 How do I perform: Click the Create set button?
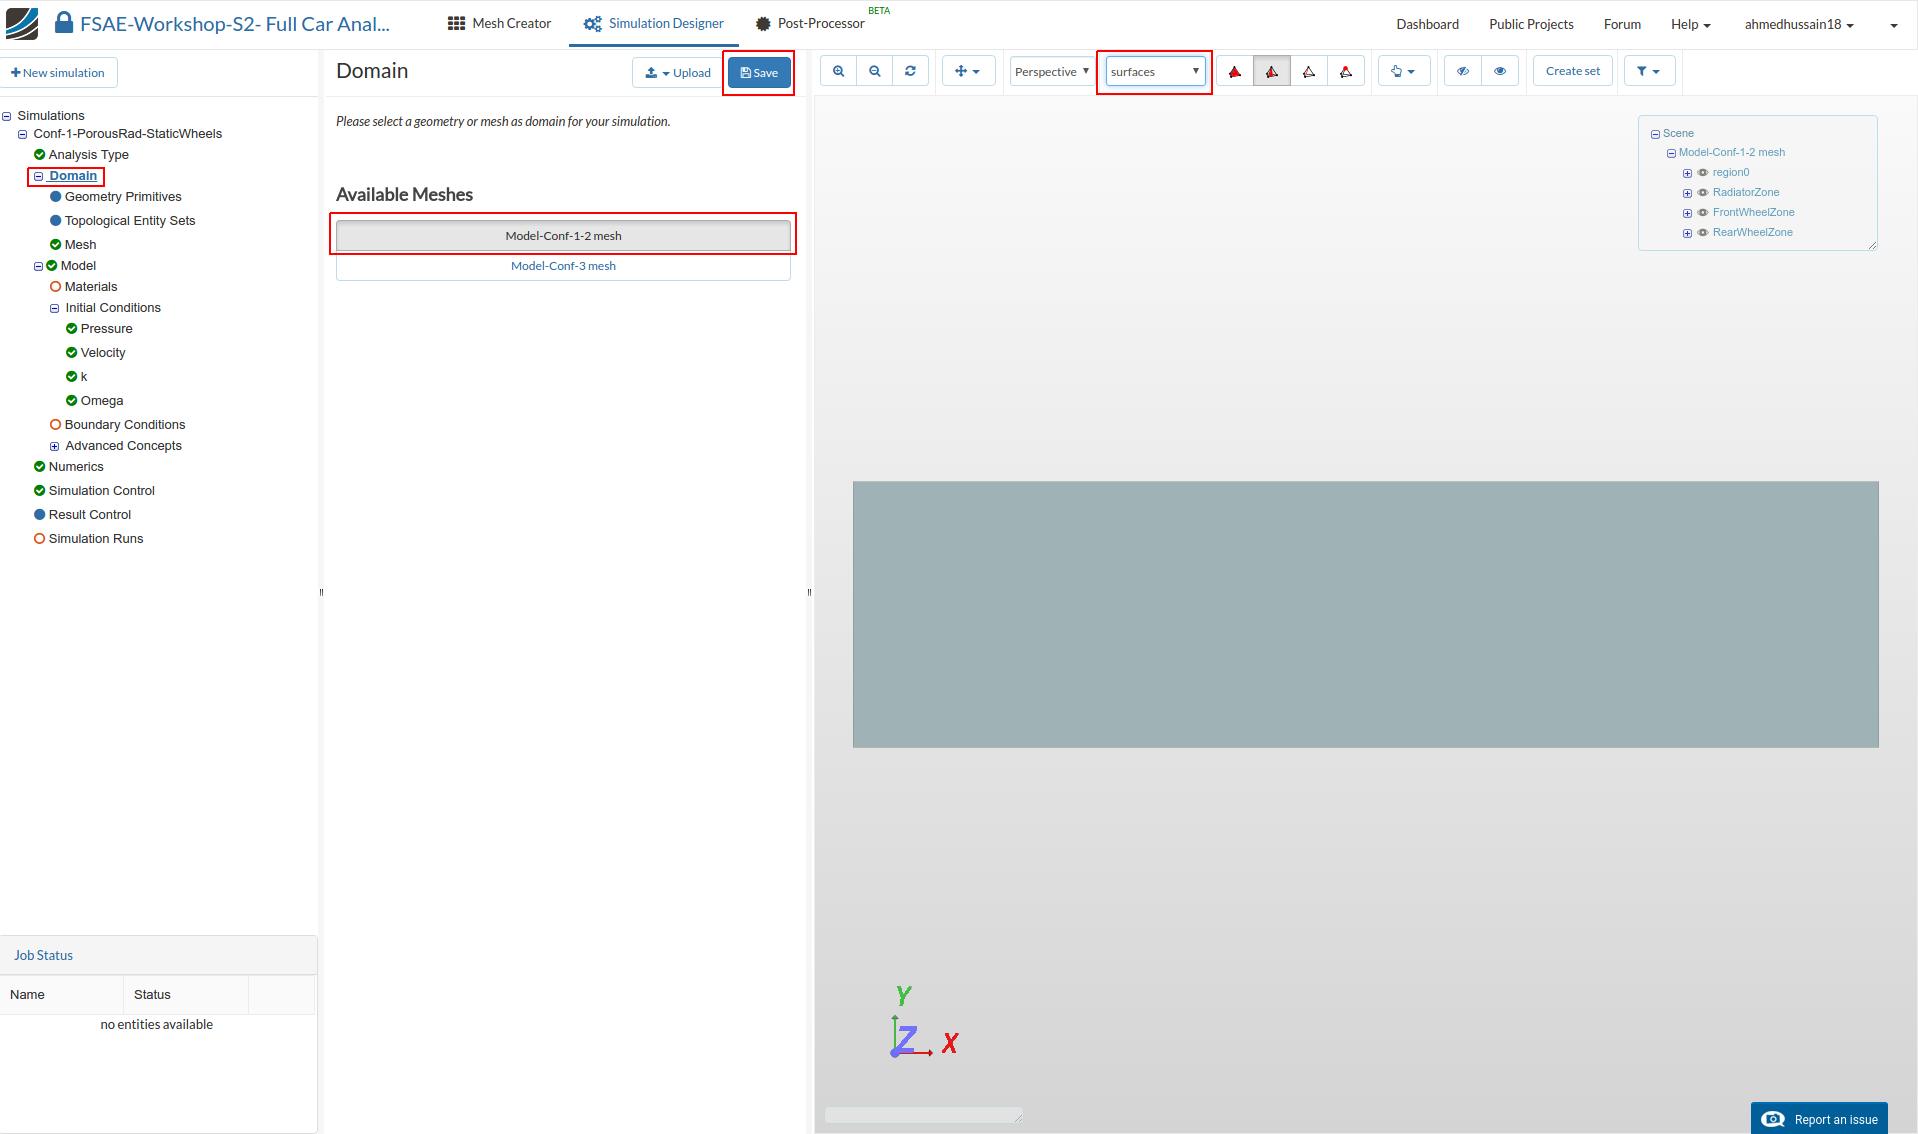(x=1573, y=71)
